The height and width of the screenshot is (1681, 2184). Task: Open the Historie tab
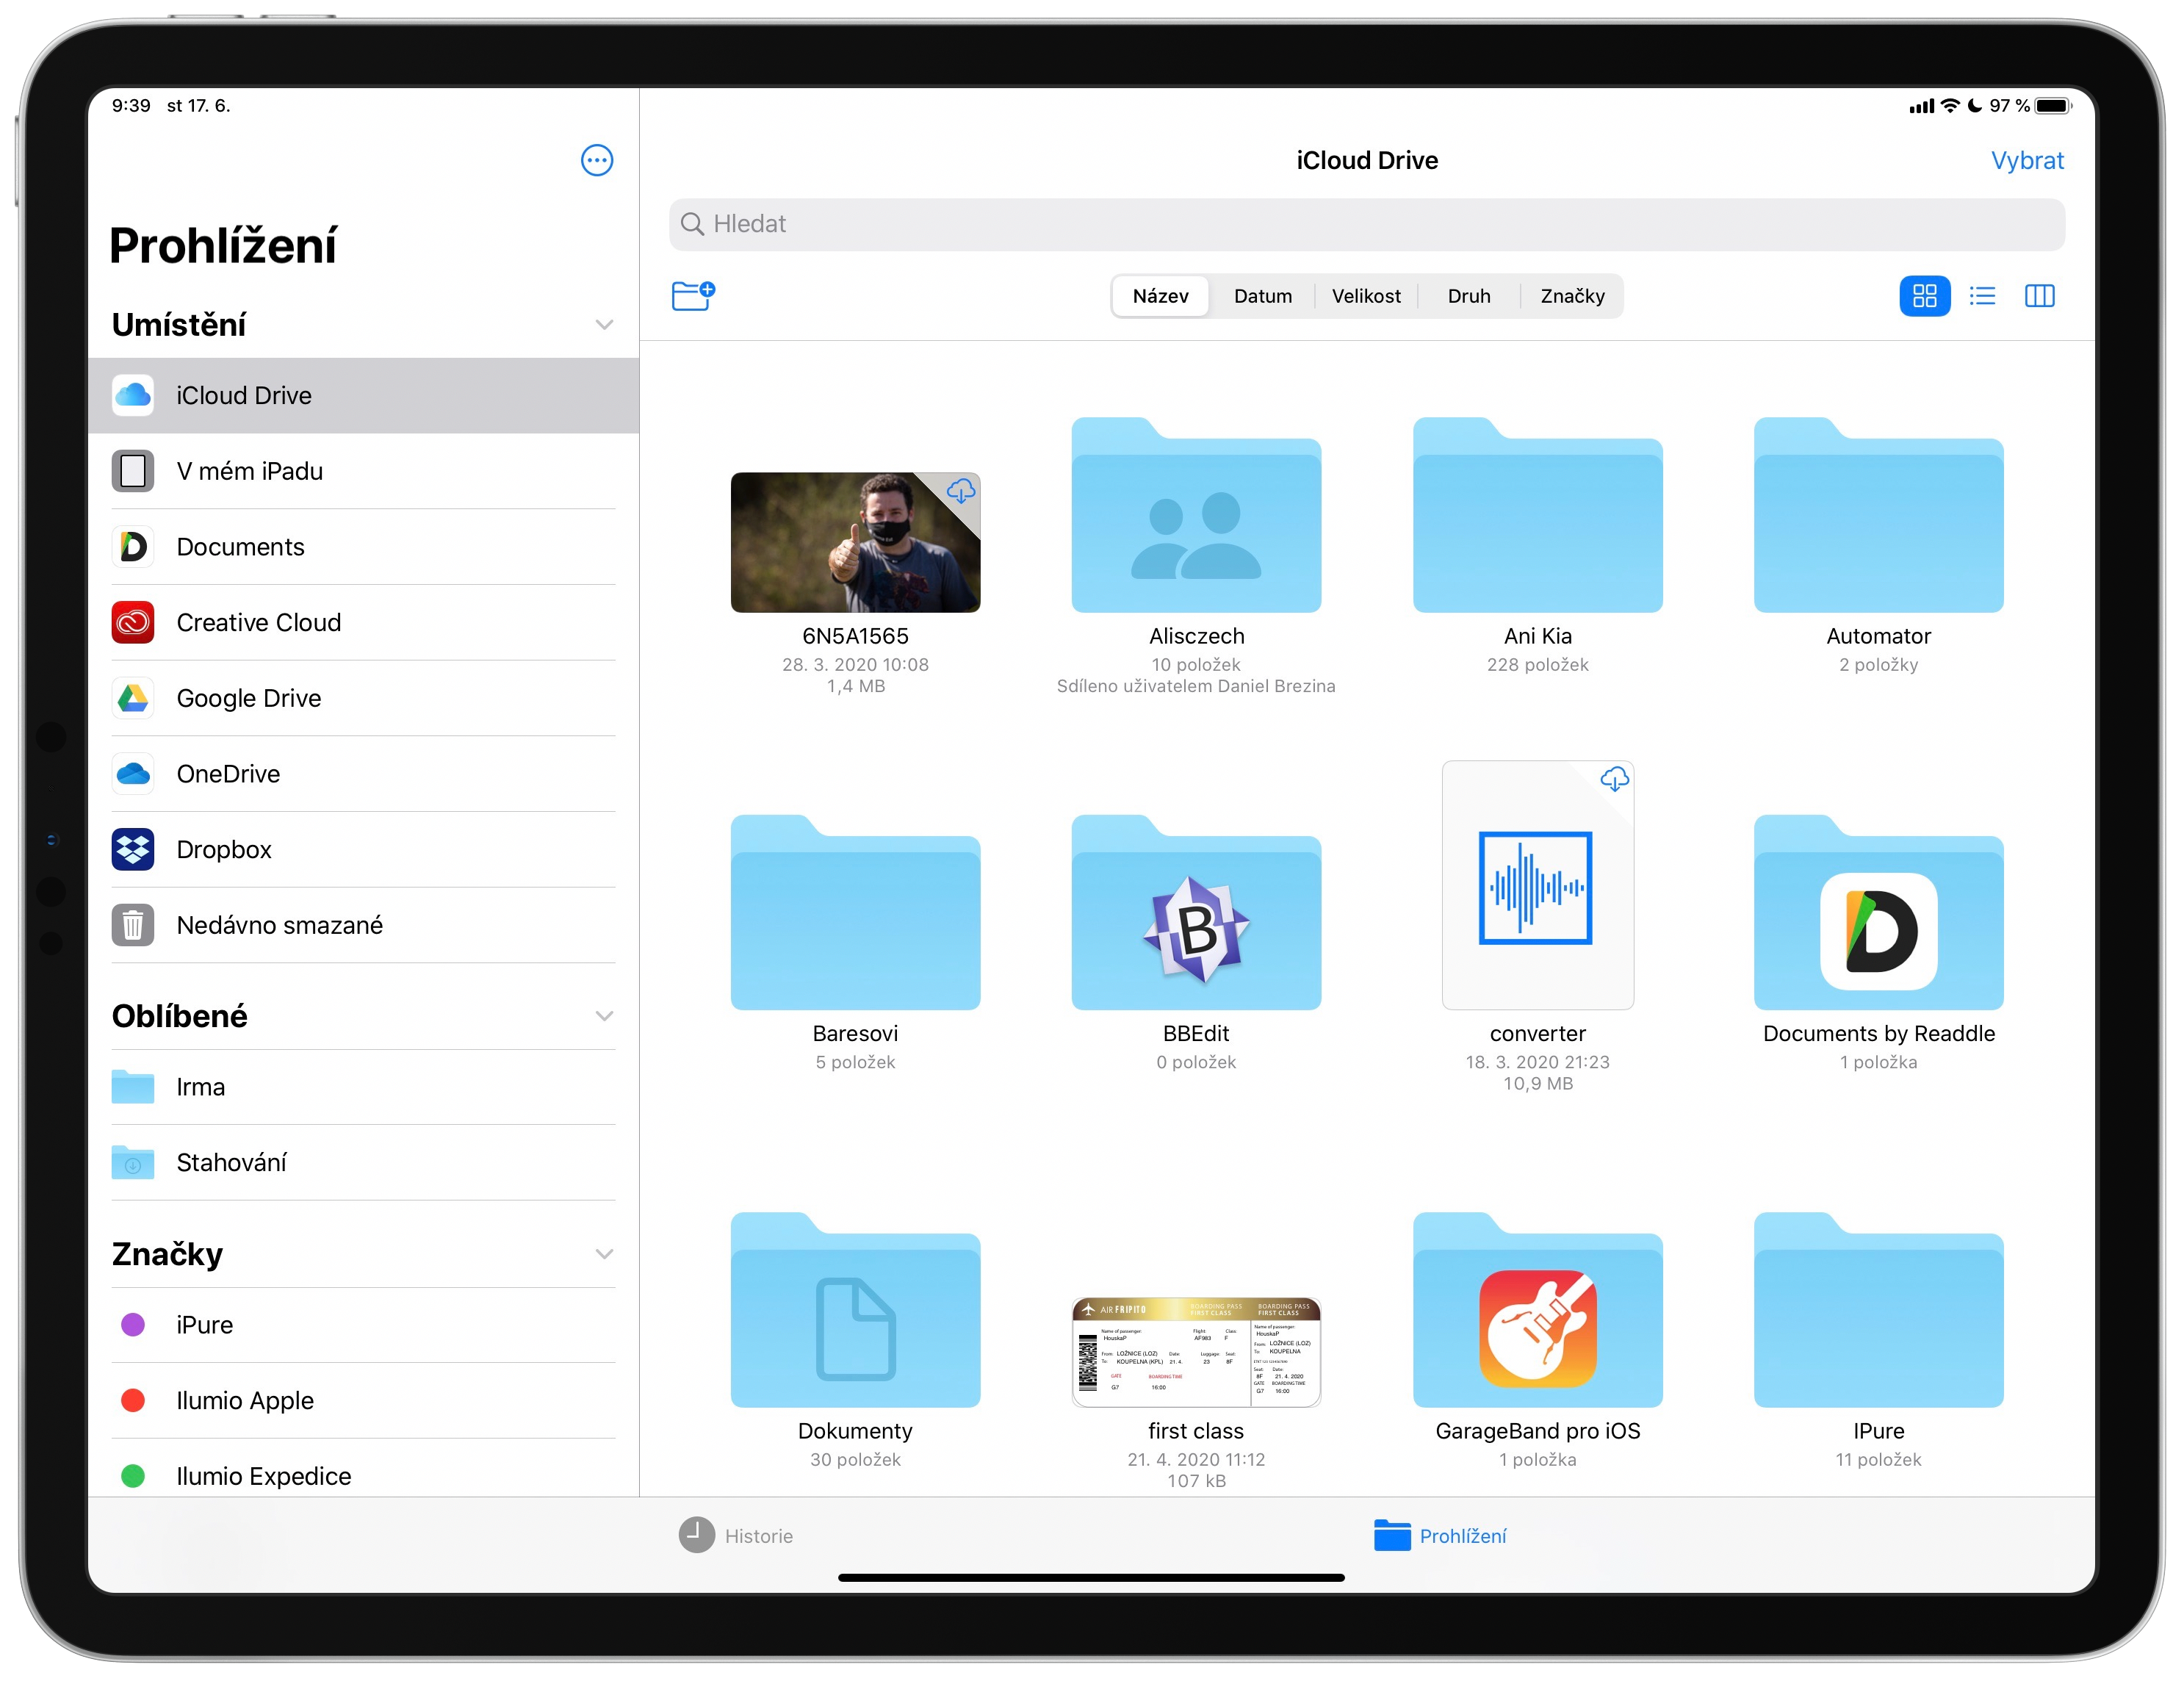(x=737, y=1536)
